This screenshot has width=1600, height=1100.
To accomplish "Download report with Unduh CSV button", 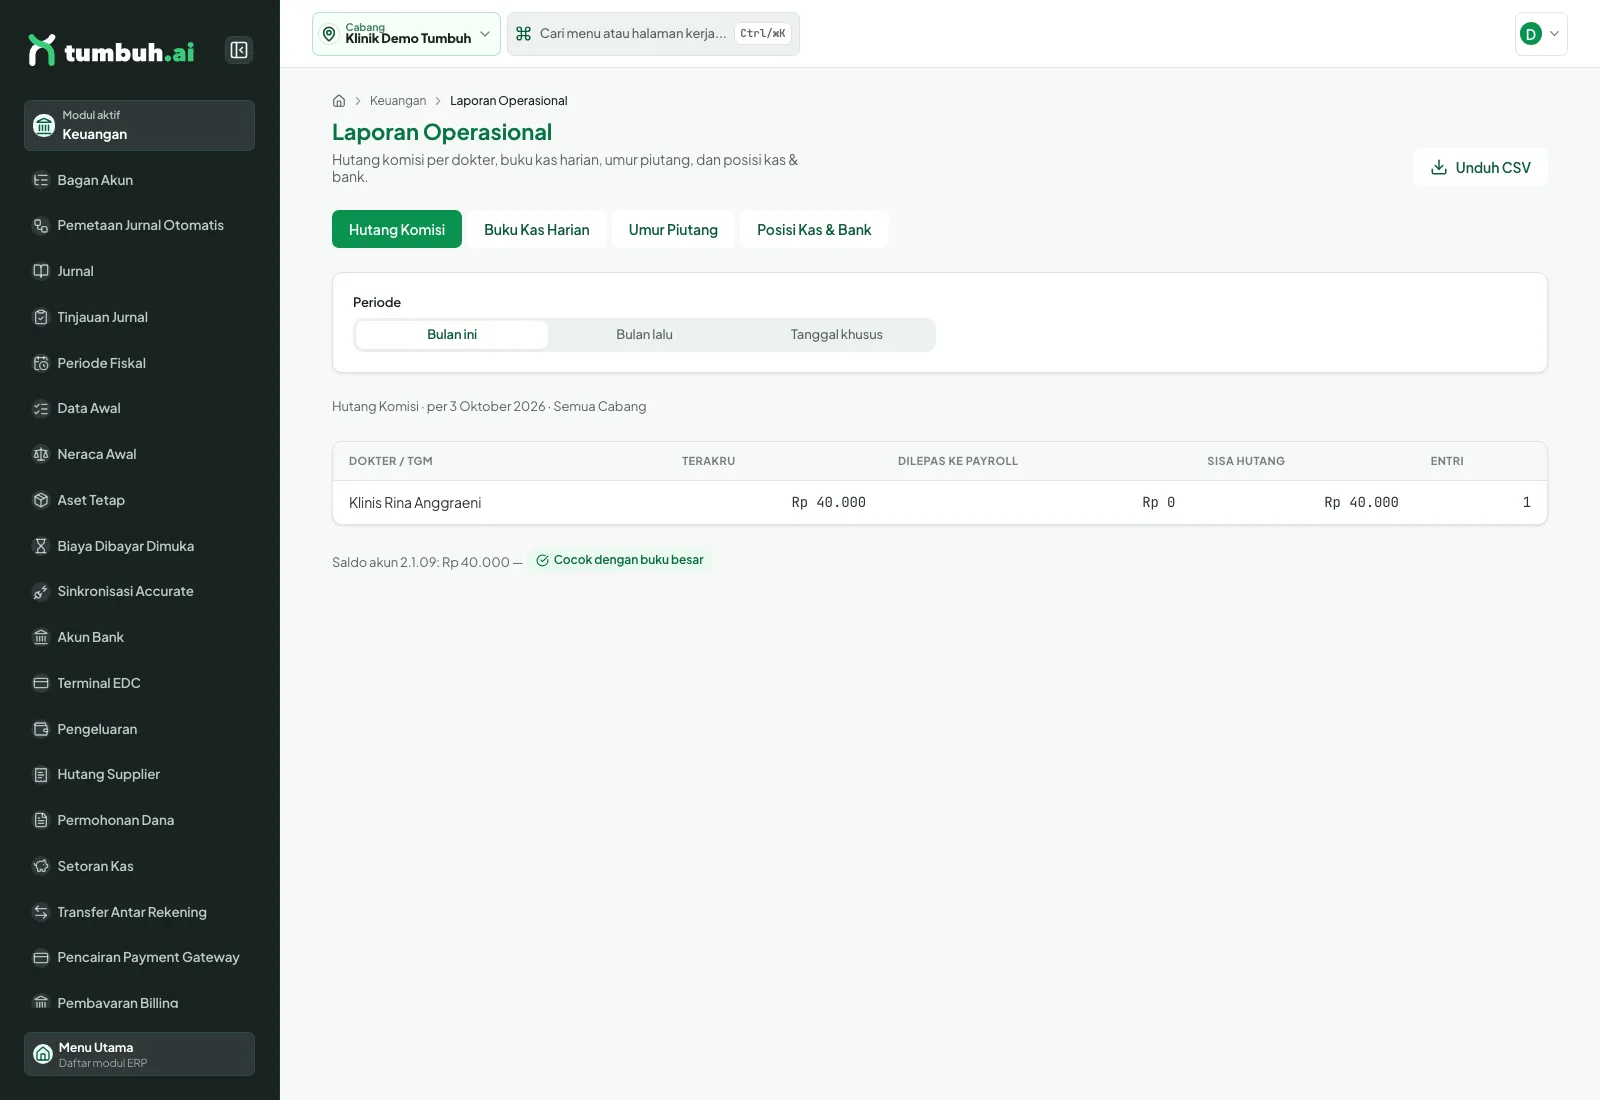I will [1480, 167].
